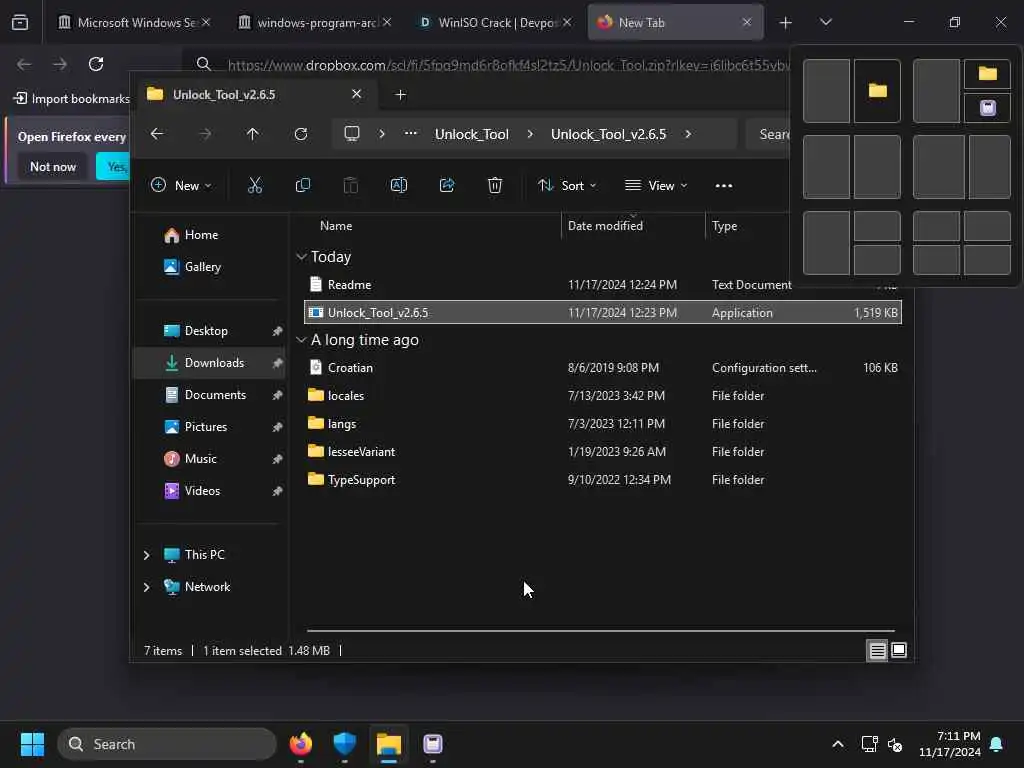Click the Delete trash can icon

click(495, 186)
